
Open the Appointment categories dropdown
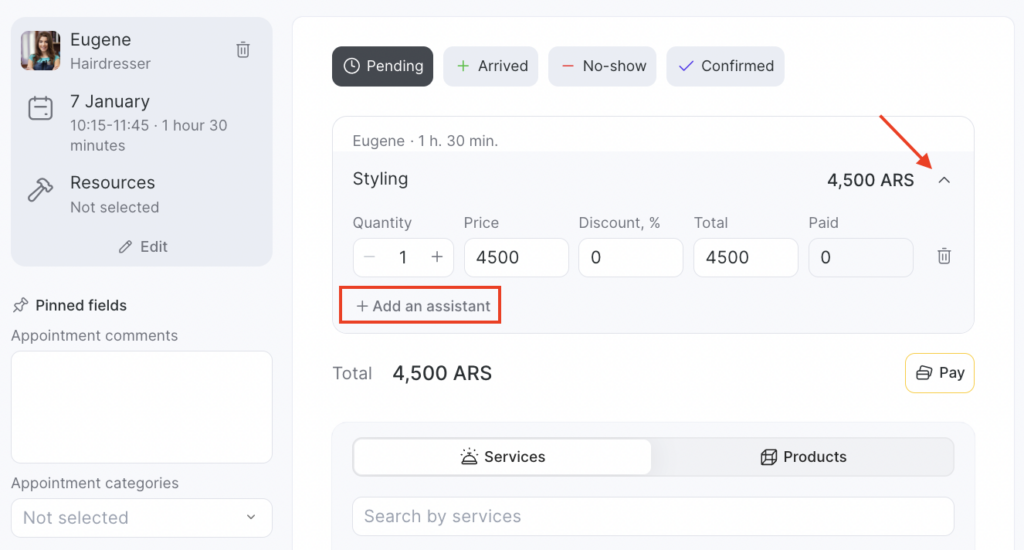[x=141, y=517]
